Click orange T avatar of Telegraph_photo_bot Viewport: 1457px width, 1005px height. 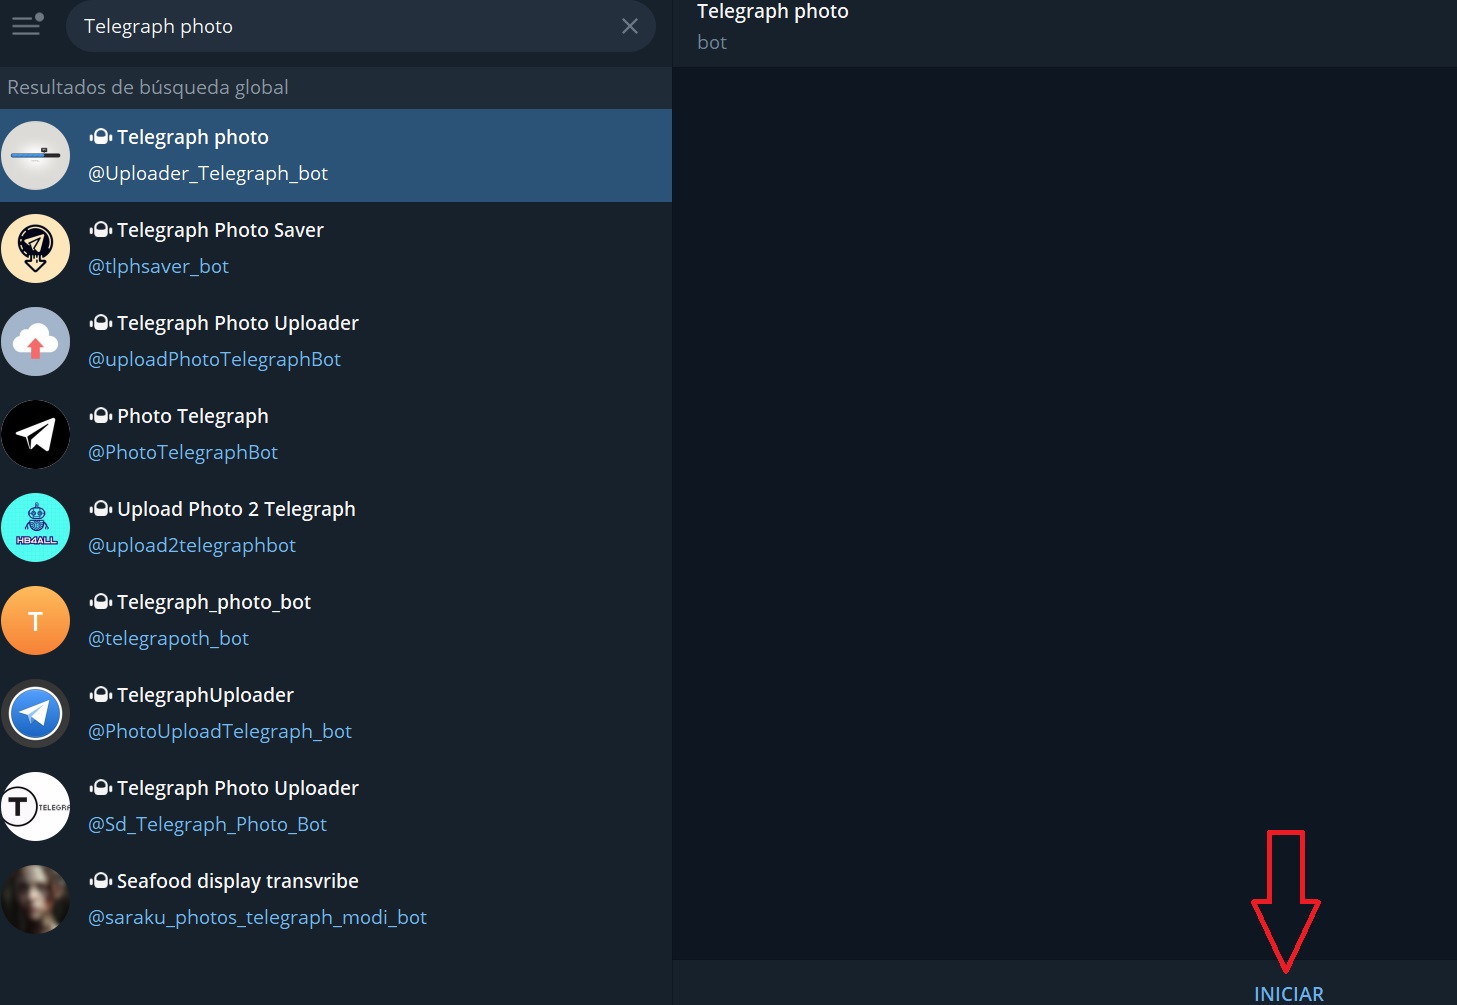tap(36, 621)
